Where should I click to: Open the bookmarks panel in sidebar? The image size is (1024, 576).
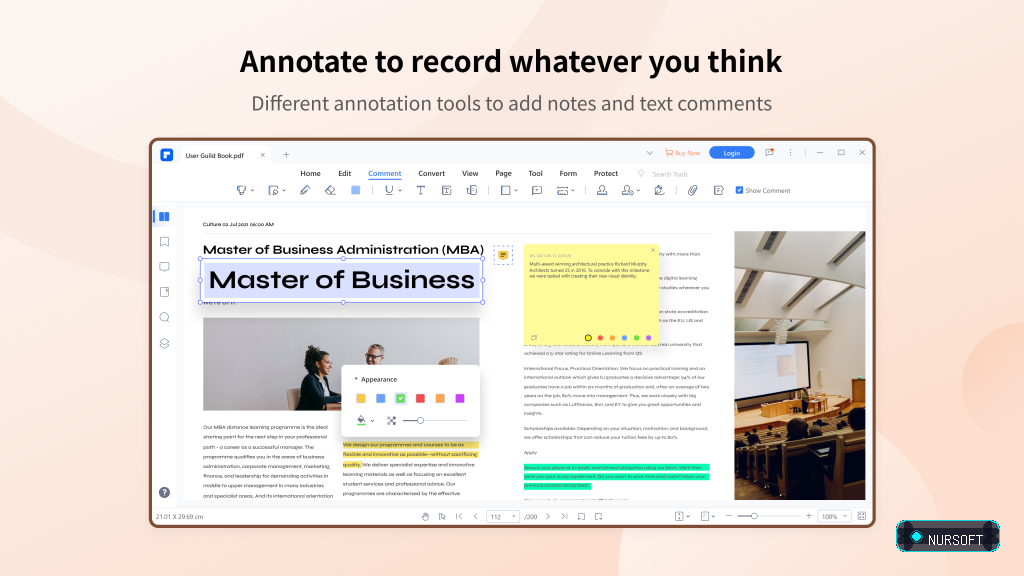tap(165, 242)
